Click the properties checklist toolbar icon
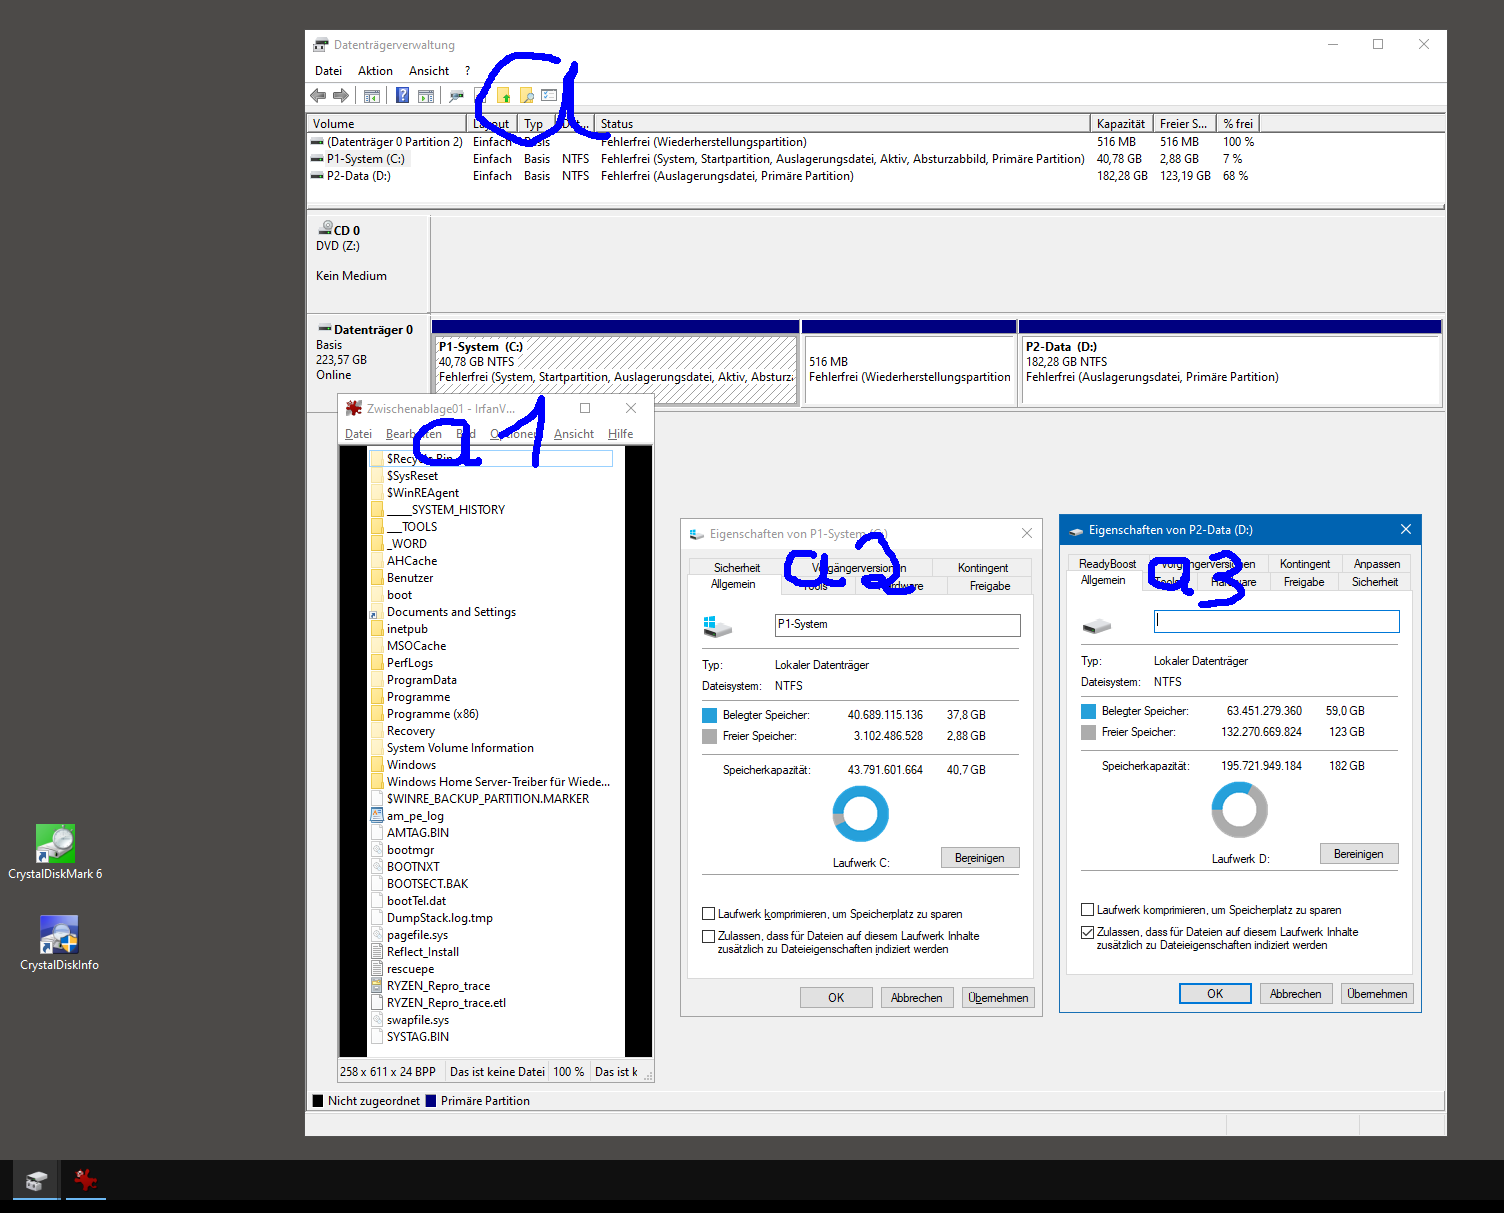 click(x=549, y=95)
